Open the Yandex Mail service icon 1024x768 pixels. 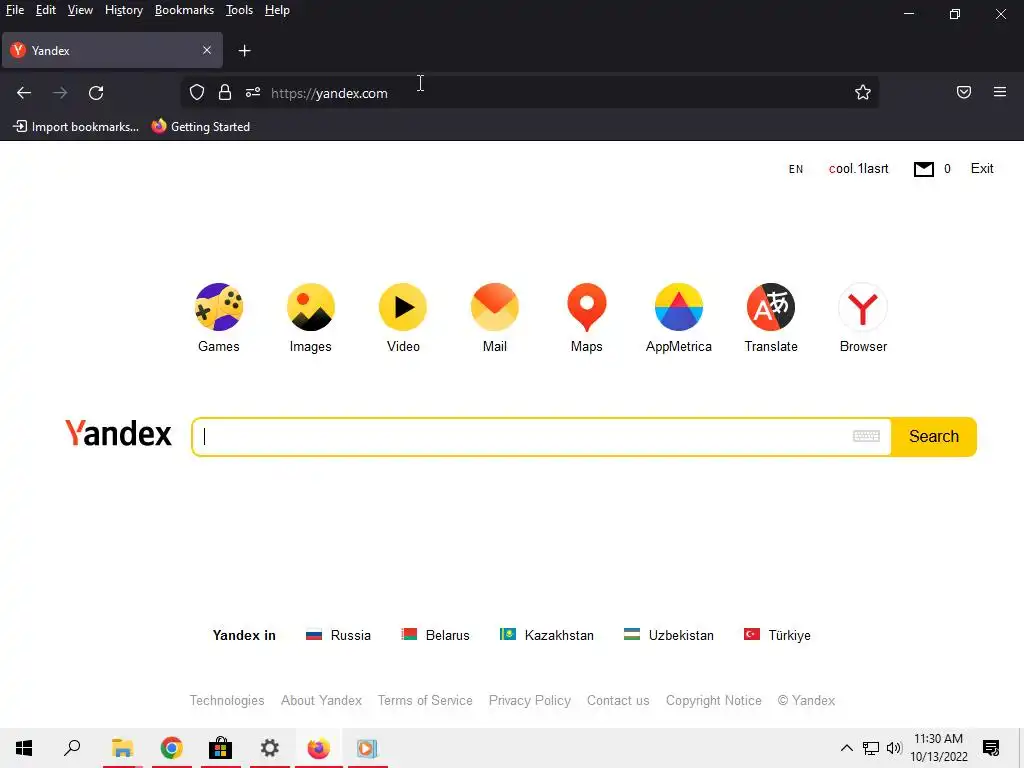click(x=494, y=307)
